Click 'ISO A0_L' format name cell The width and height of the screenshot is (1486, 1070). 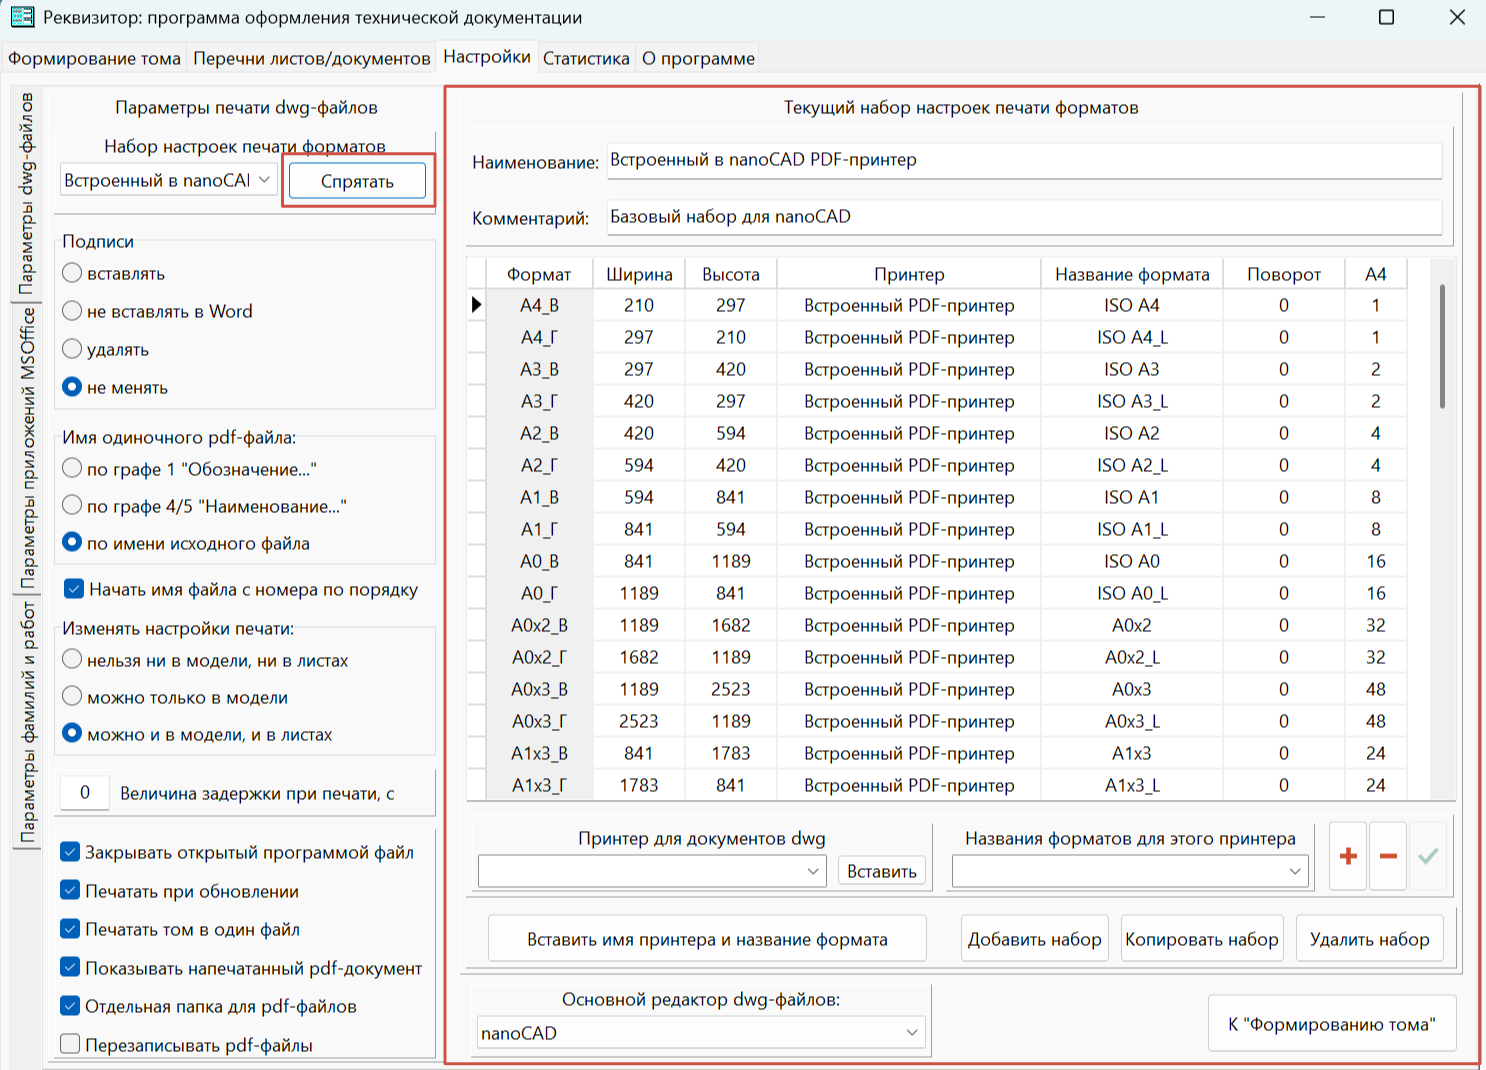click(x=1132, y=593)
